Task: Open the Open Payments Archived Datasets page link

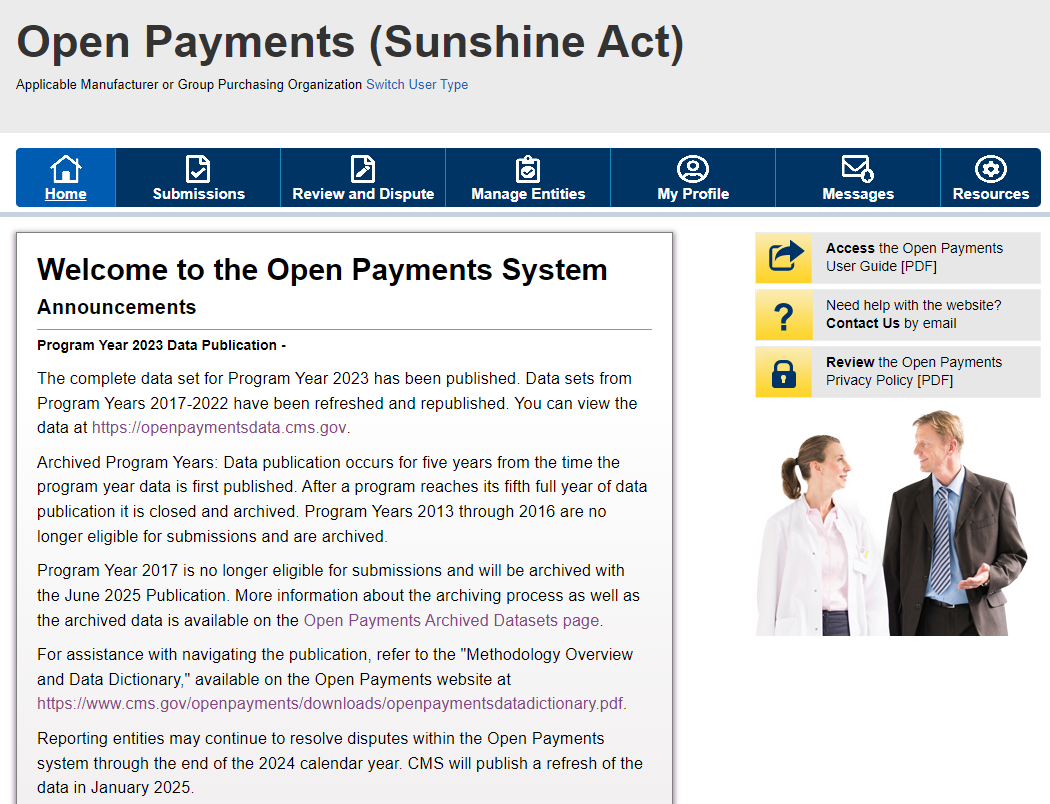Action: (451, 621)
